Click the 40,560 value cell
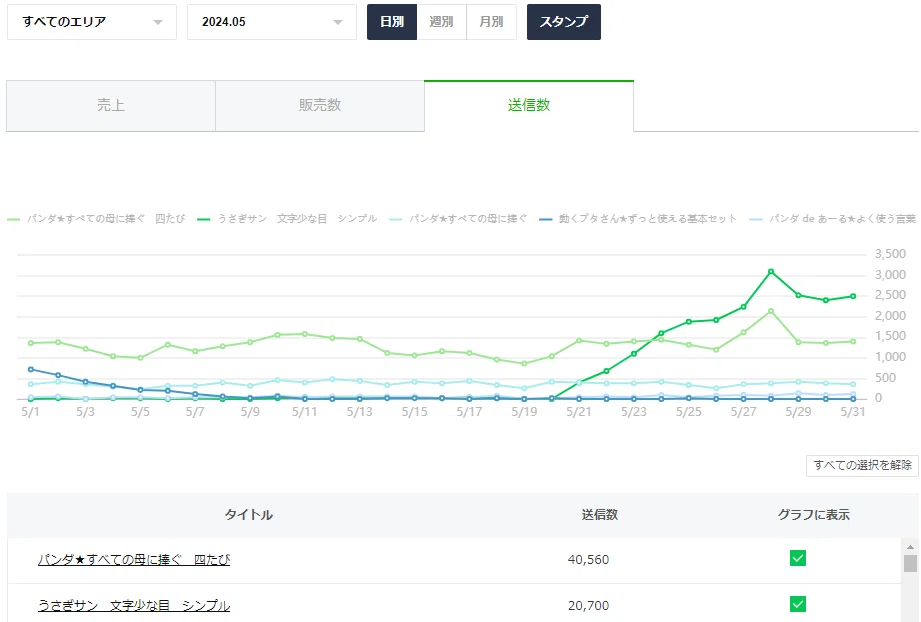Viewport: 921px width, 622px height. (588, 560)
